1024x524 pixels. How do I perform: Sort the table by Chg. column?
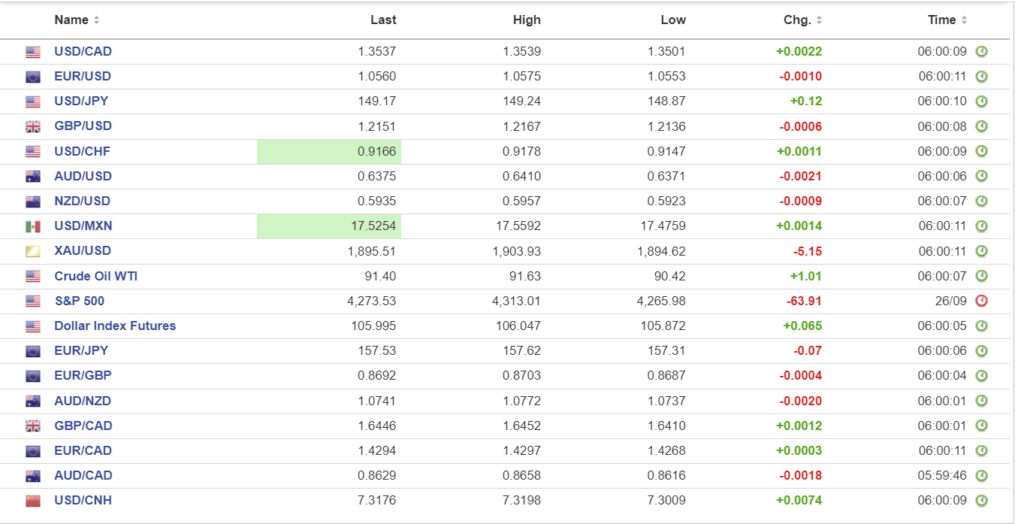803,20
